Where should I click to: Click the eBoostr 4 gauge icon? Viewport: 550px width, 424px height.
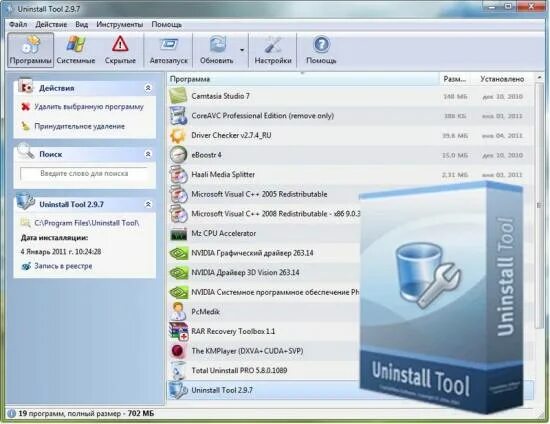(x=179, y=155)
